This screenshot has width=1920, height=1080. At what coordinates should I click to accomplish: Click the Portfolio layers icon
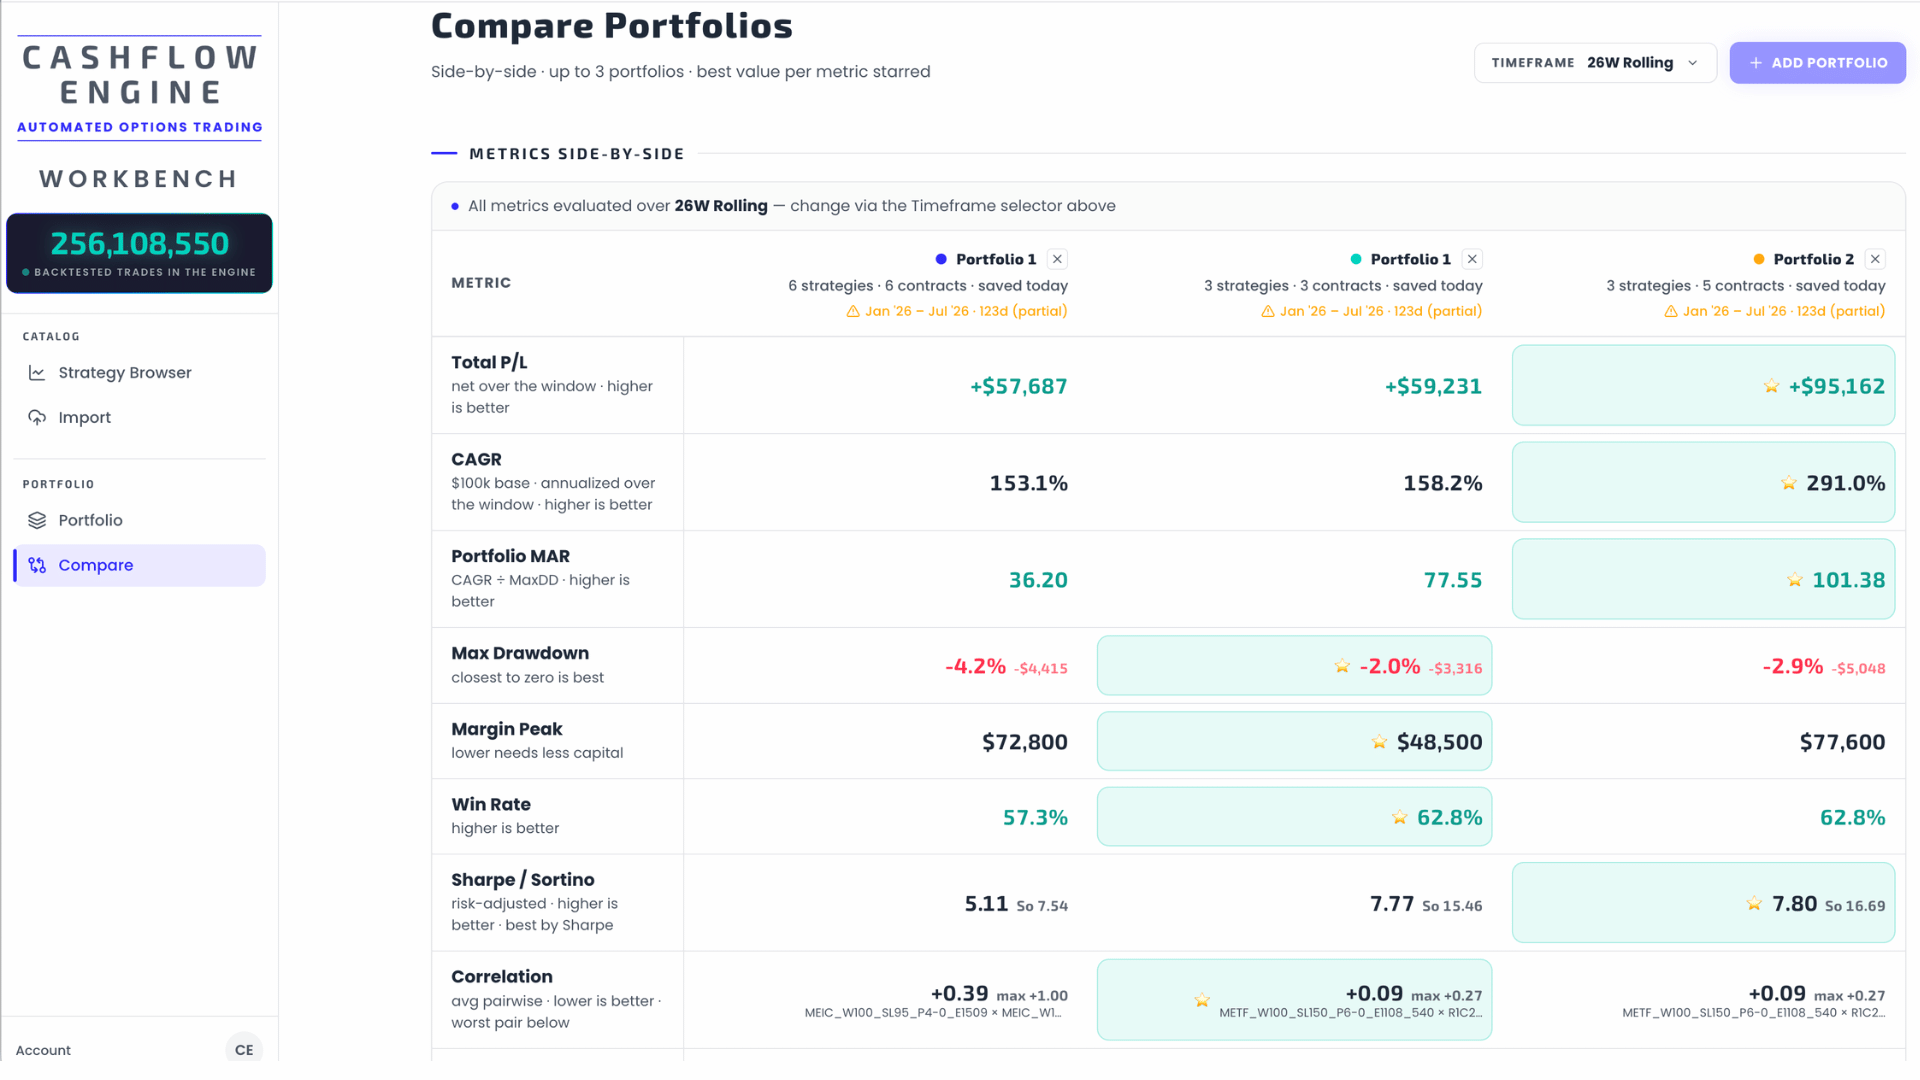37,520
